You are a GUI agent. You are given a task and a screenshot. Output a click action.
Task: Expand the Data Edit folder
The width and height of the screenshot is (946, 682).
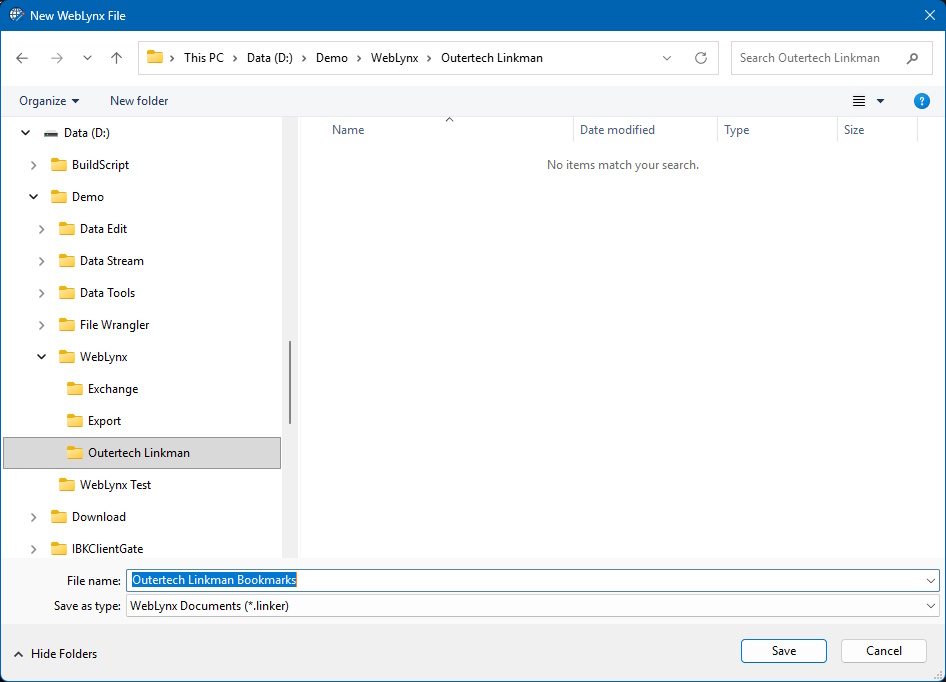pyautogui.click(x=41, y=229)
